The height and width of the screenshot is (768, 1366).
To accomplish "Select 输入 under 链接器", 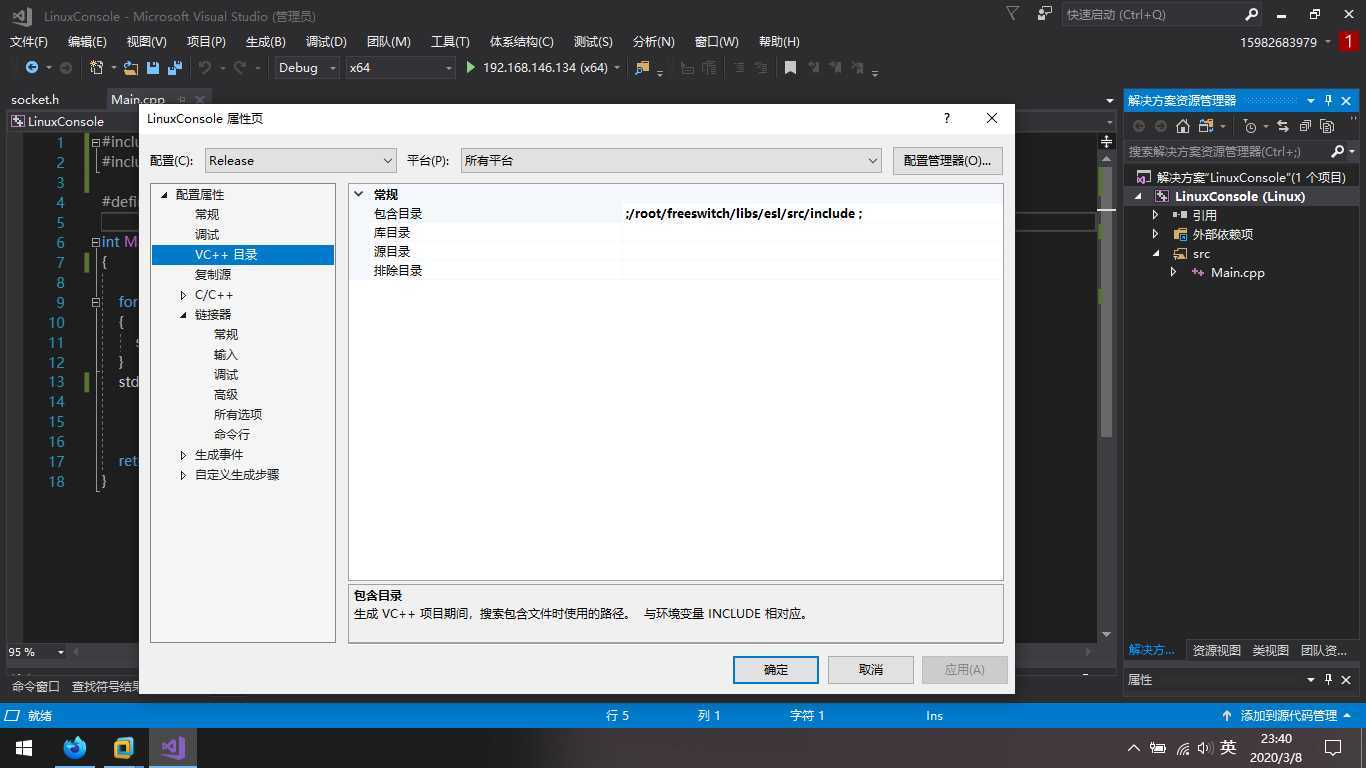I will pyautogui.click(x=226, y=355).
